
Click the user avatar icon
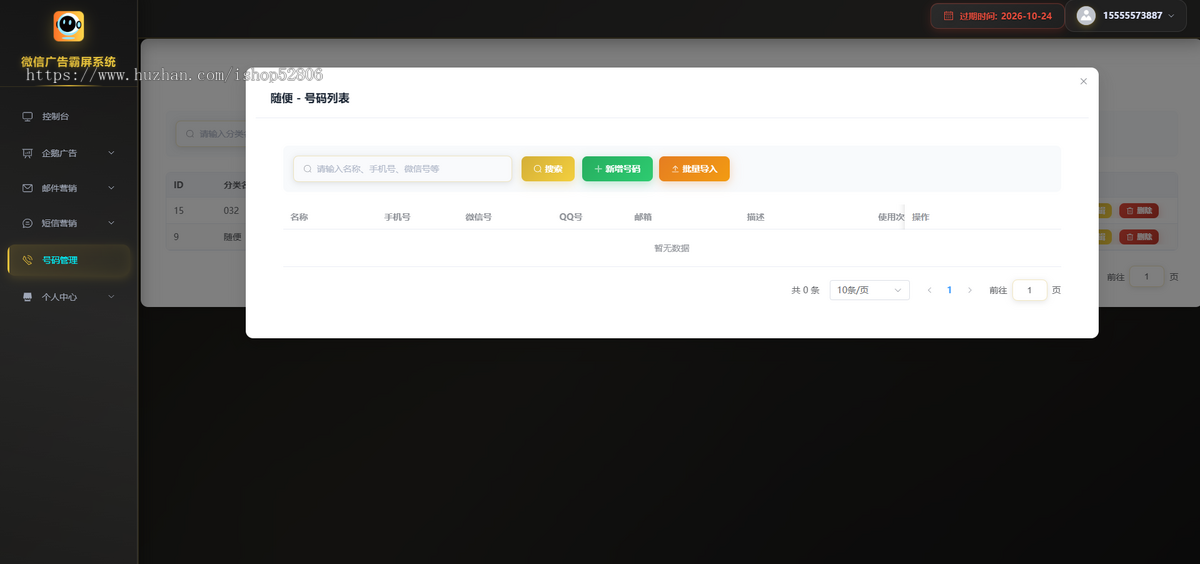point(1086,16)
